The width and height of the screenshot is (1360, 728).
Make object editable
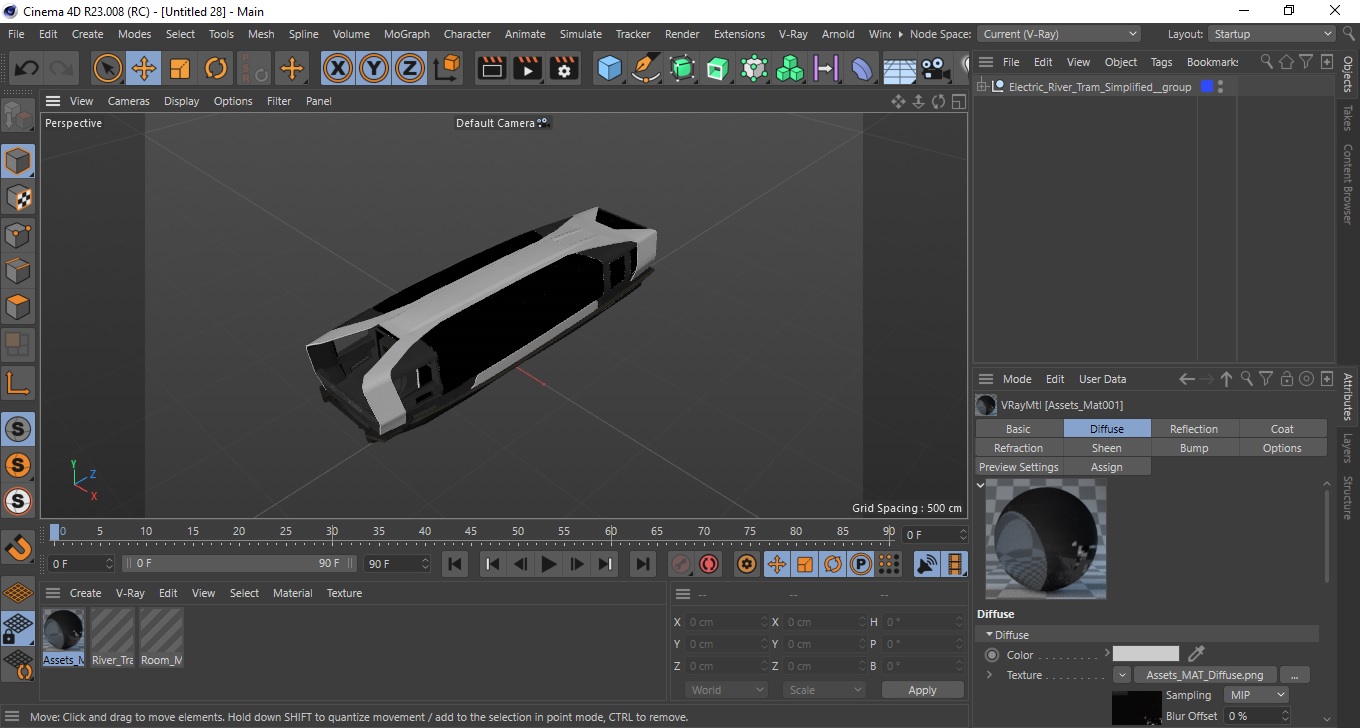[18, 116]
